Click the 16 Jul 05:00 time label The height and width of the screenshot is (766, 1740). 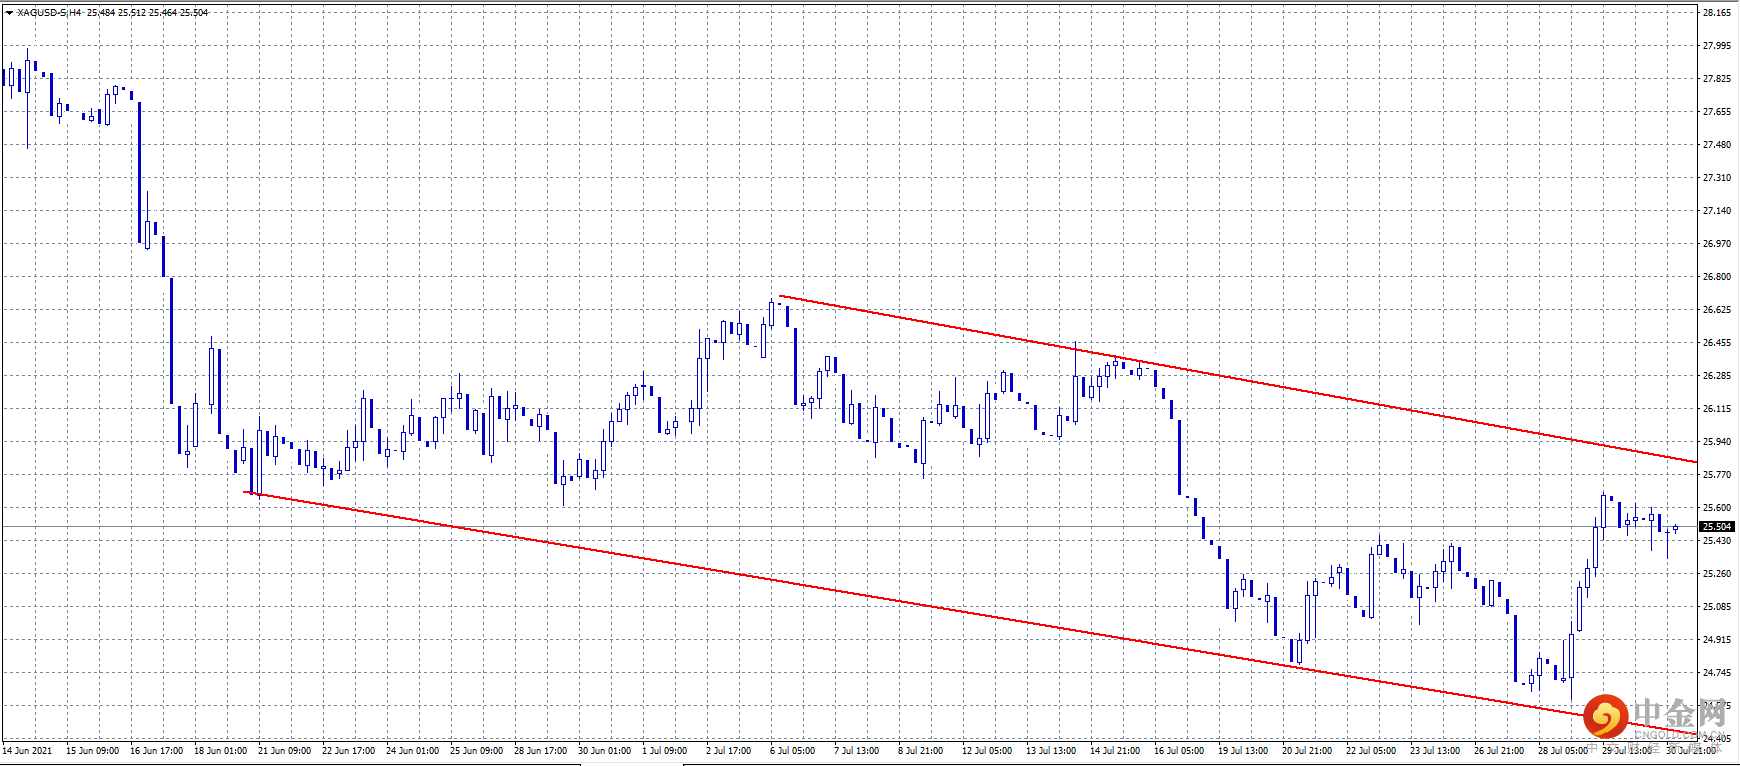(x=1179, y=751)
